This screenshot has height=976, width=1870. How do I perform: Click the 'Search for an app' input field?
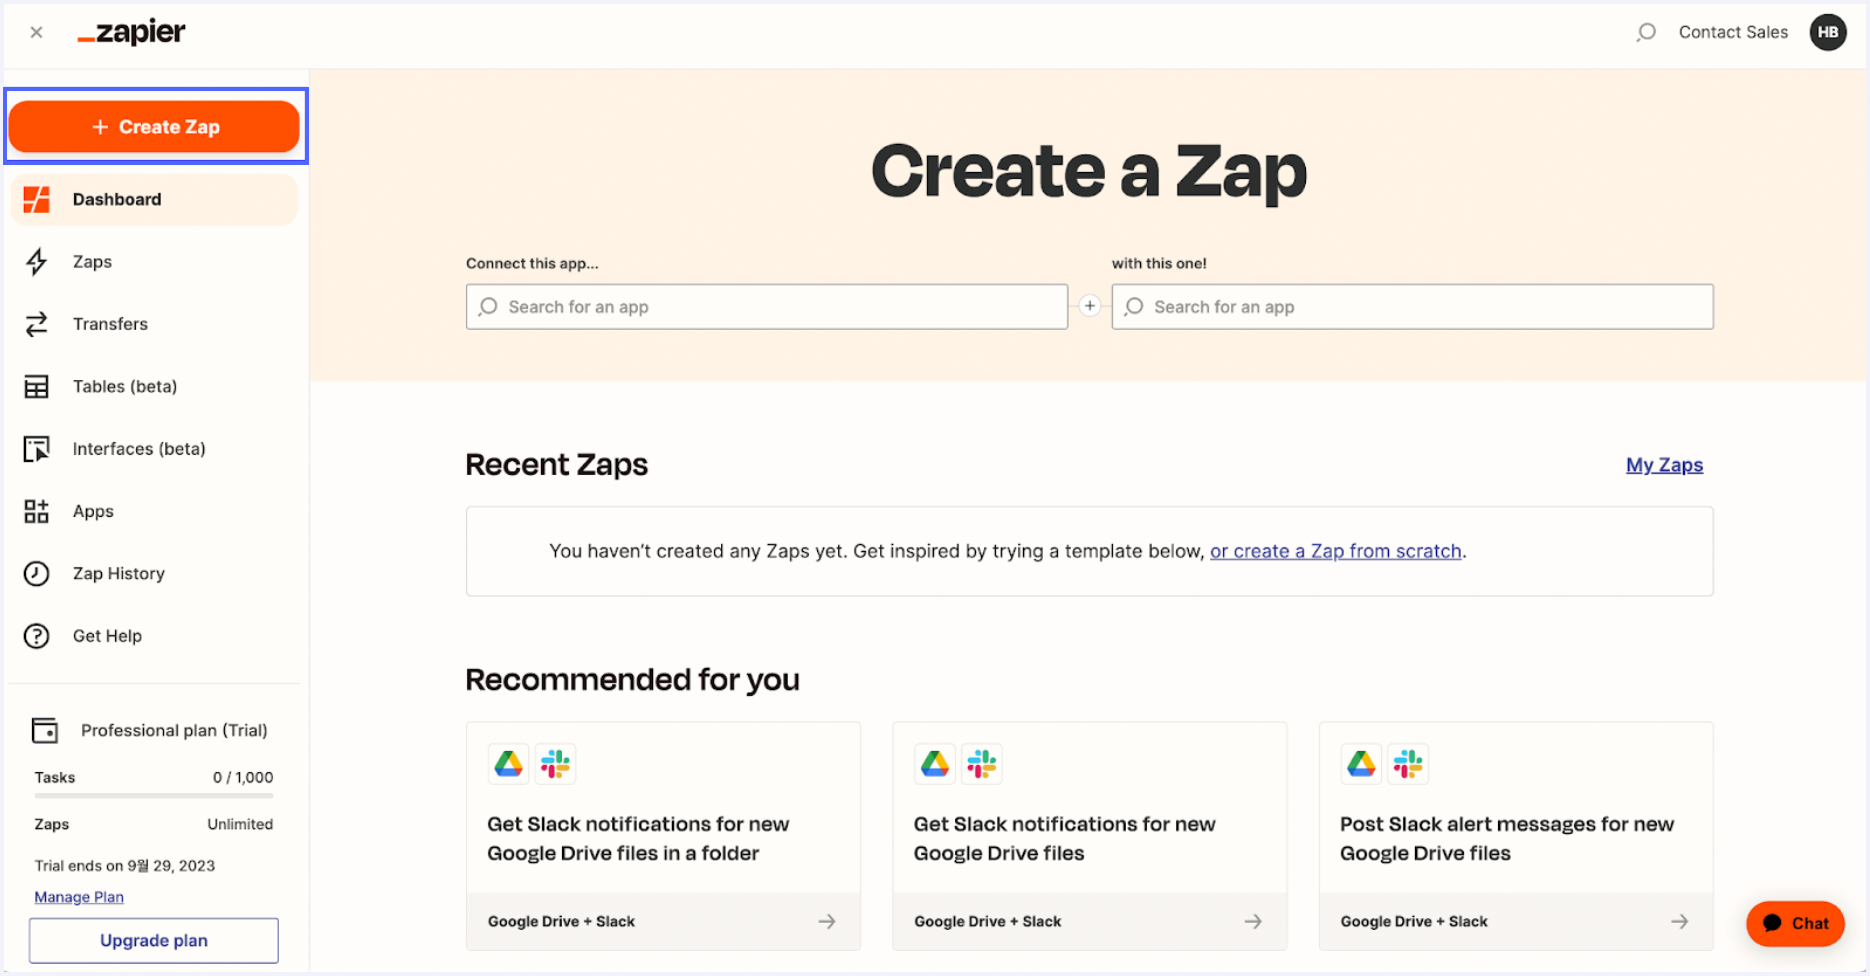[x=766, y=306]
